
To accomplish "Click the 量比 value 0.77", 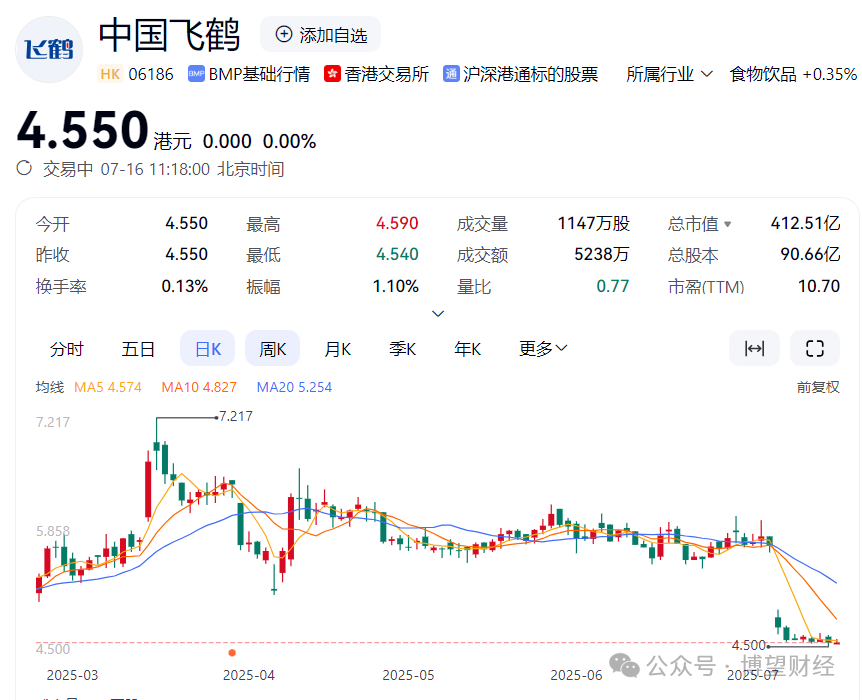I will point(613,286).
